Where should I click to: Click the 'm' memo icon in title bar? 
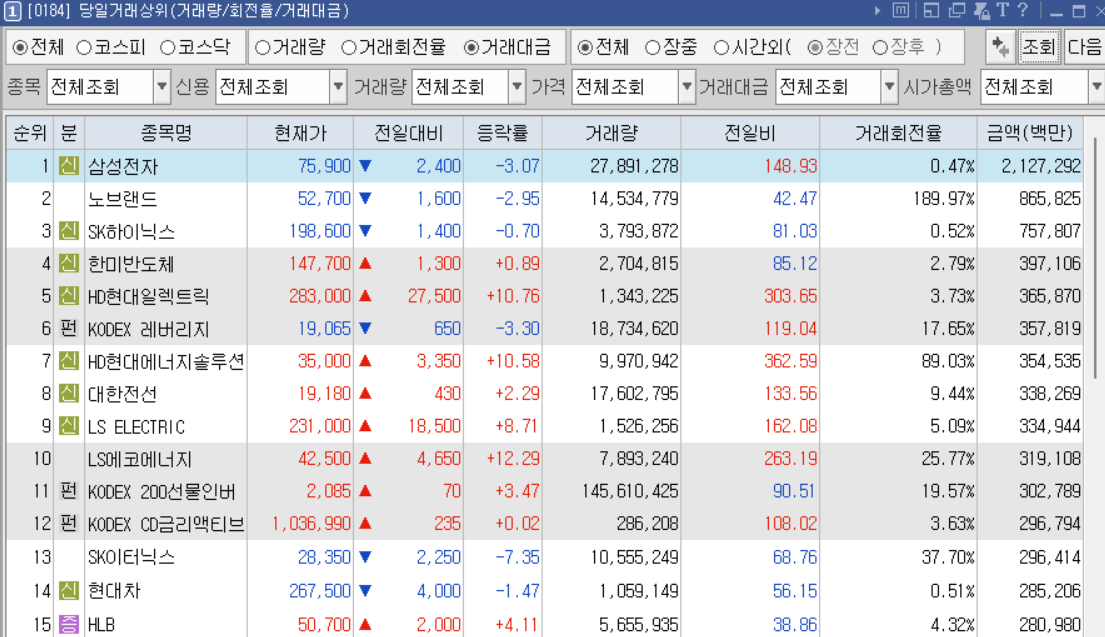(x=901, y=11)
